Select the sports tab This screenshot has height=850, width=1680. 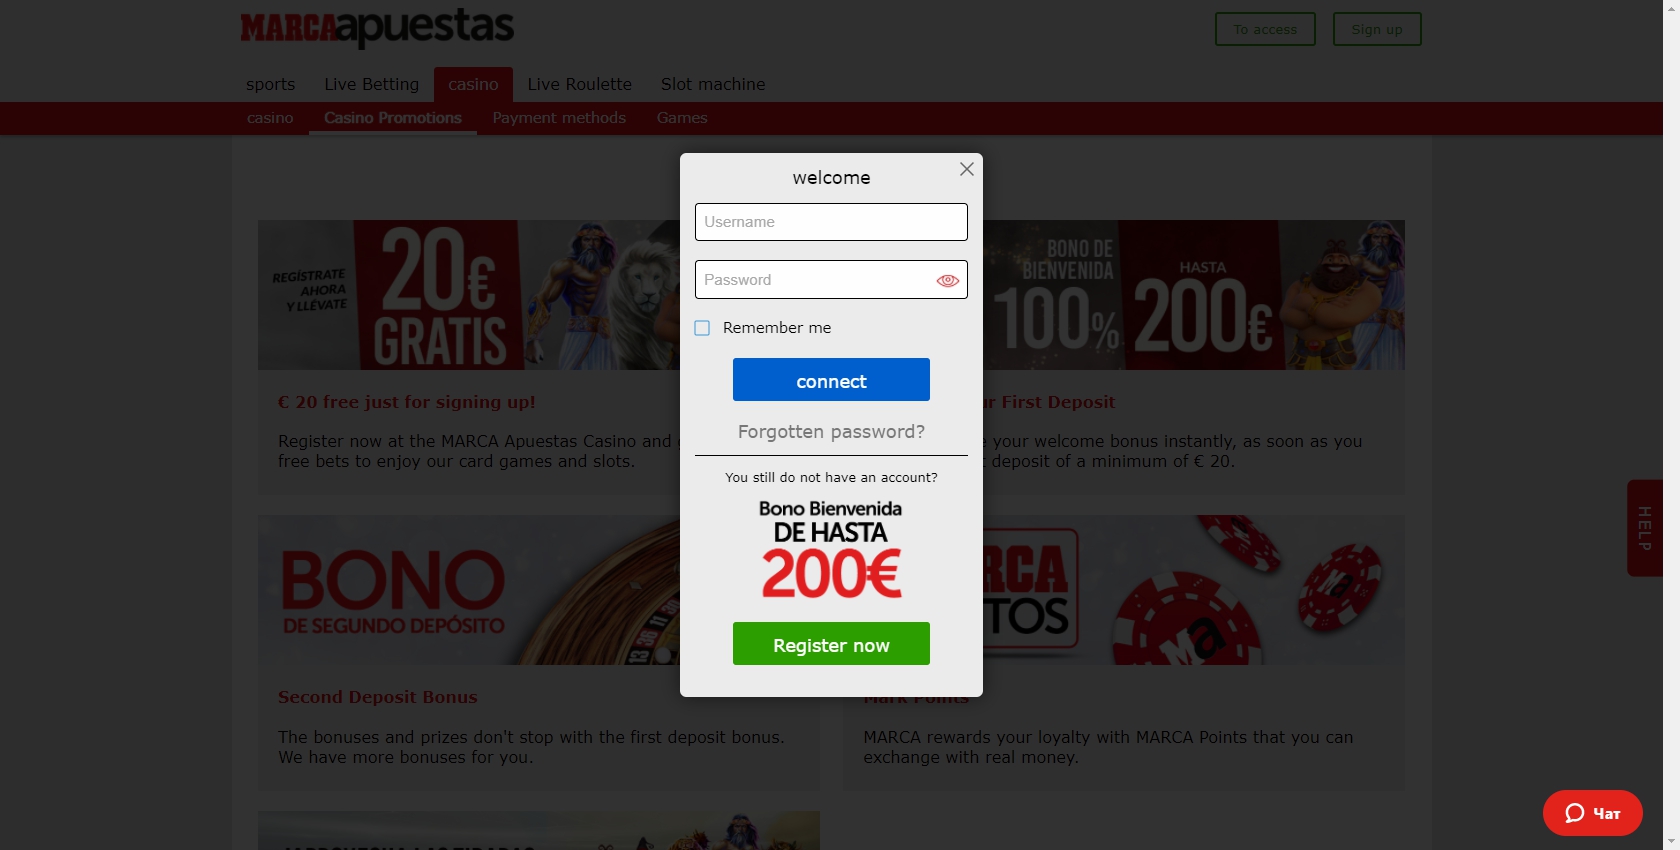[270, 85]
